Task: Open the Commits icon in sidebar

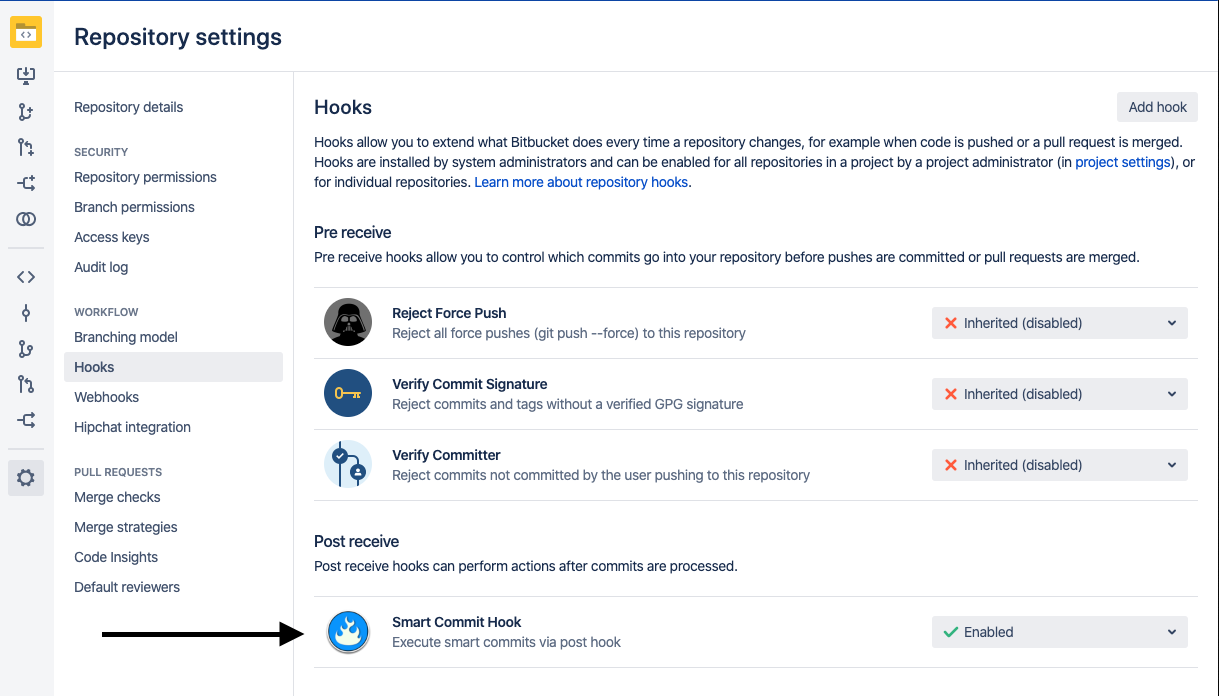Action: click(26, 313)
